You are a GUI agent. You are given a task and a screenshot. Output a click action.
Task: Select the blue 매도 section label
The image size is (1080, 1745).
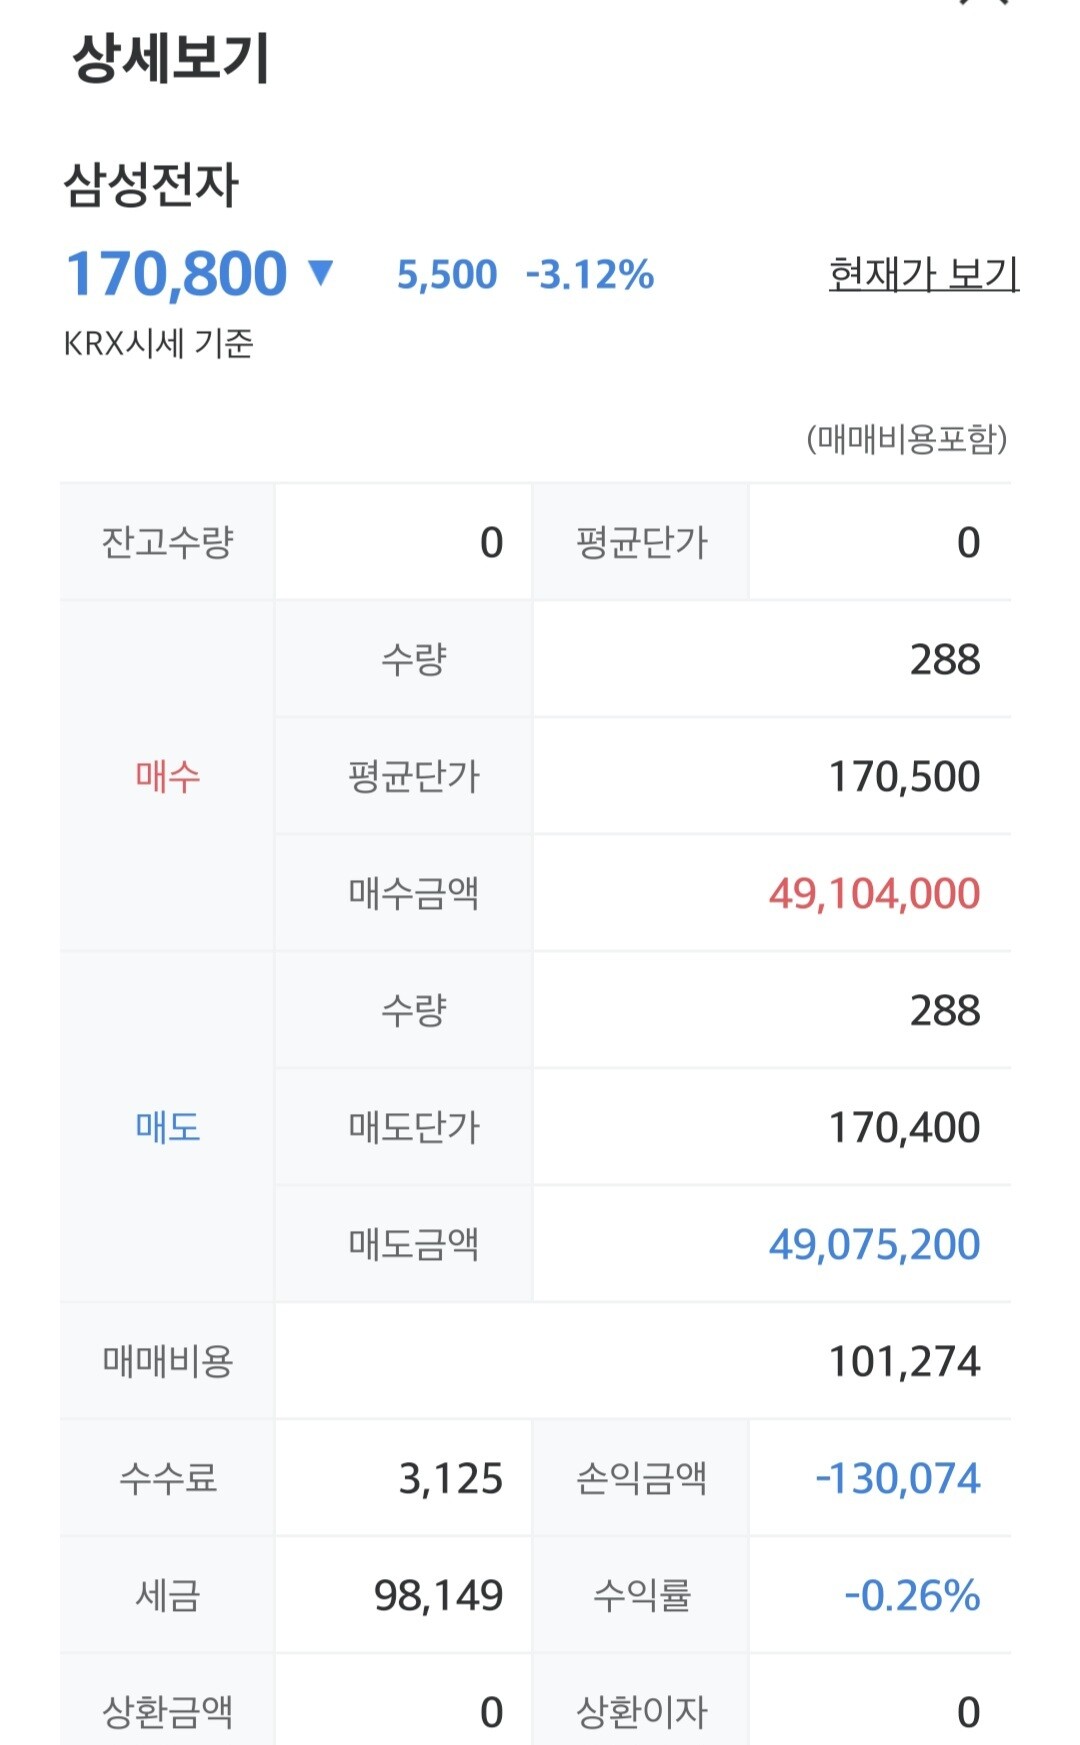coord(167,1127)
